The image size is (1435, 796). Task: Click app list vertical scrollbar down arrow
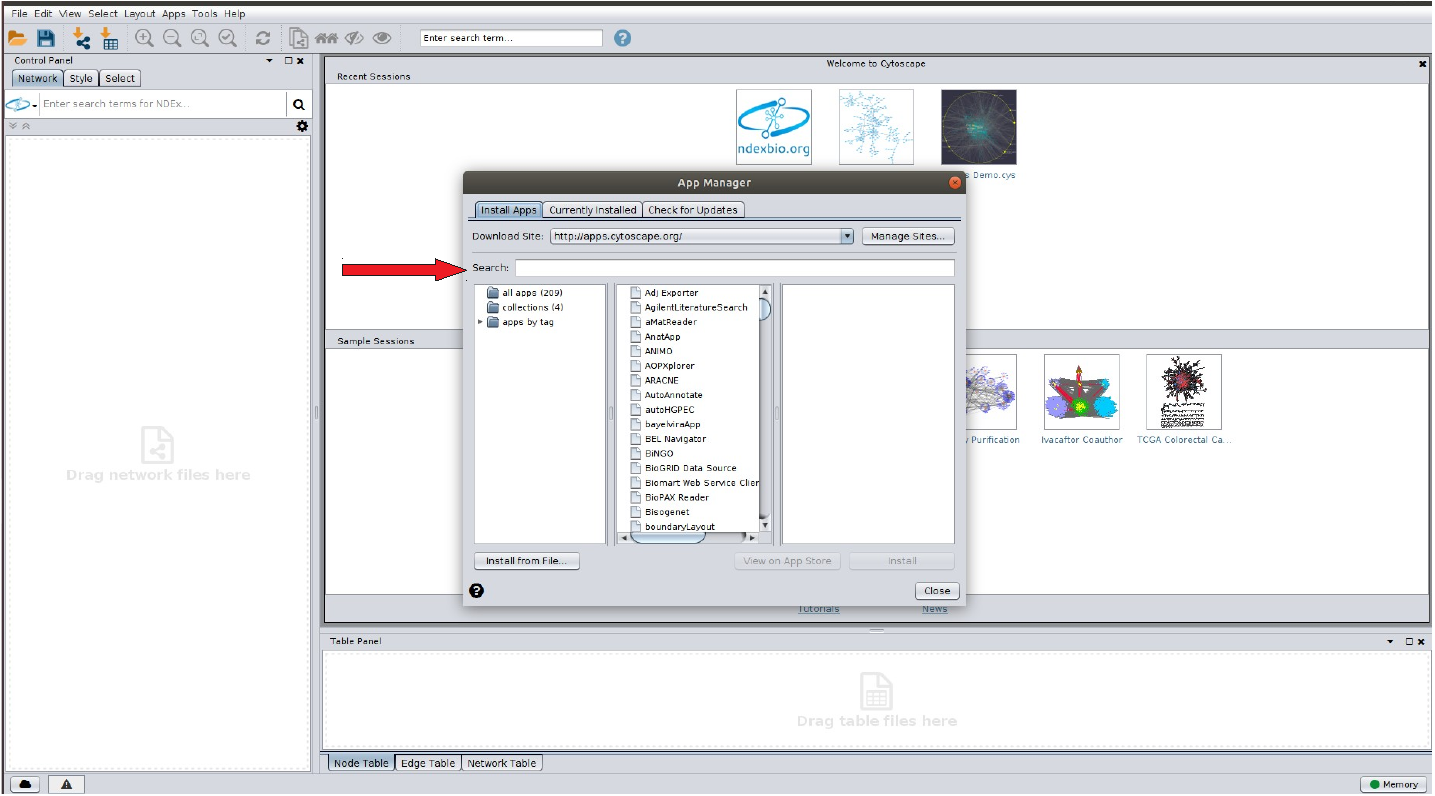click(x=765, y=524)
